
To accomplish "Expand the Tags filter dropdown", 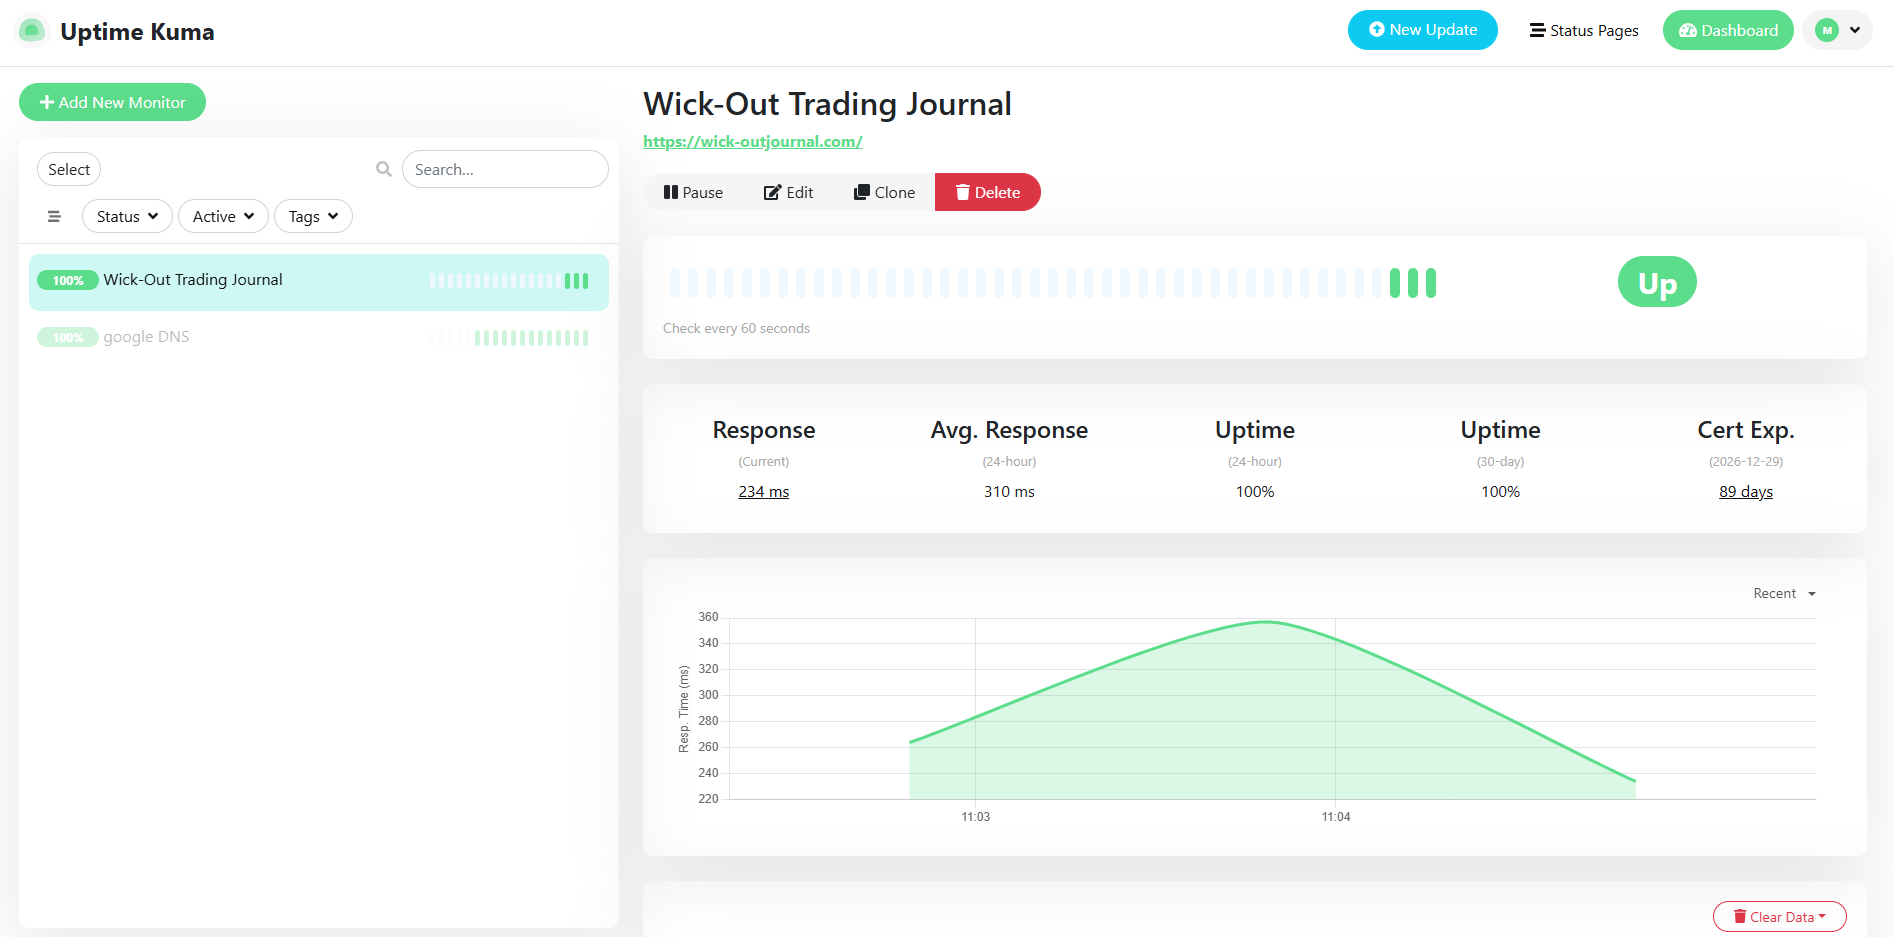I will [313, 216].
